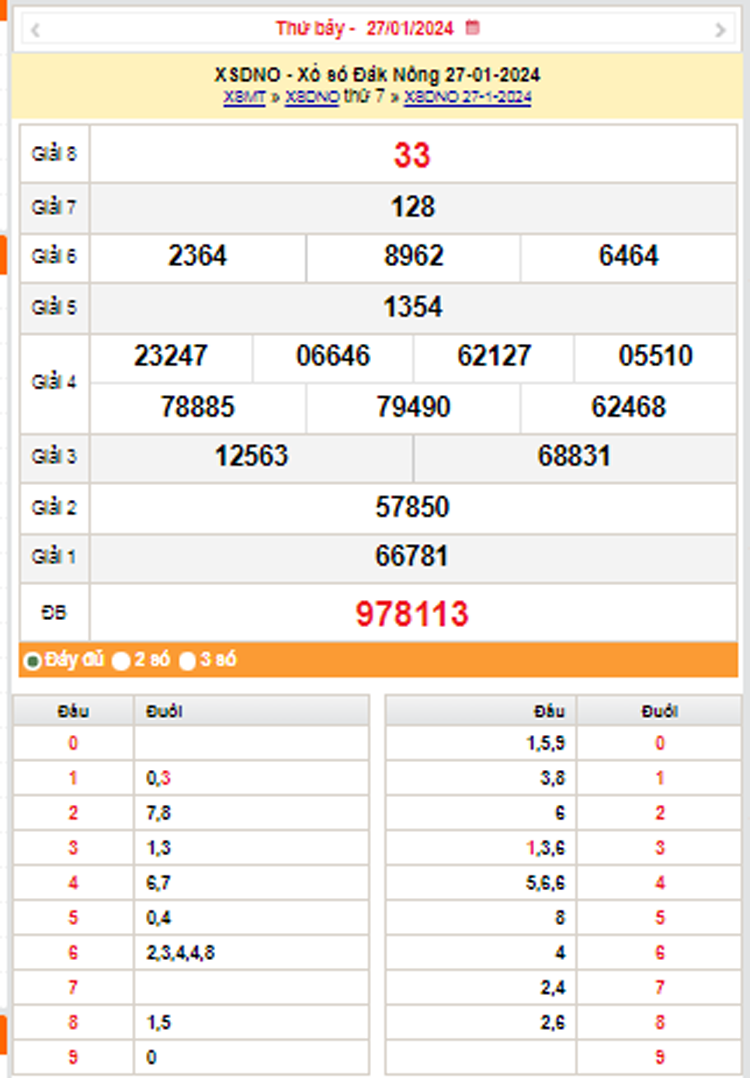Click the Đầu header in the left table
The image size is (750, 1078).
73,712
